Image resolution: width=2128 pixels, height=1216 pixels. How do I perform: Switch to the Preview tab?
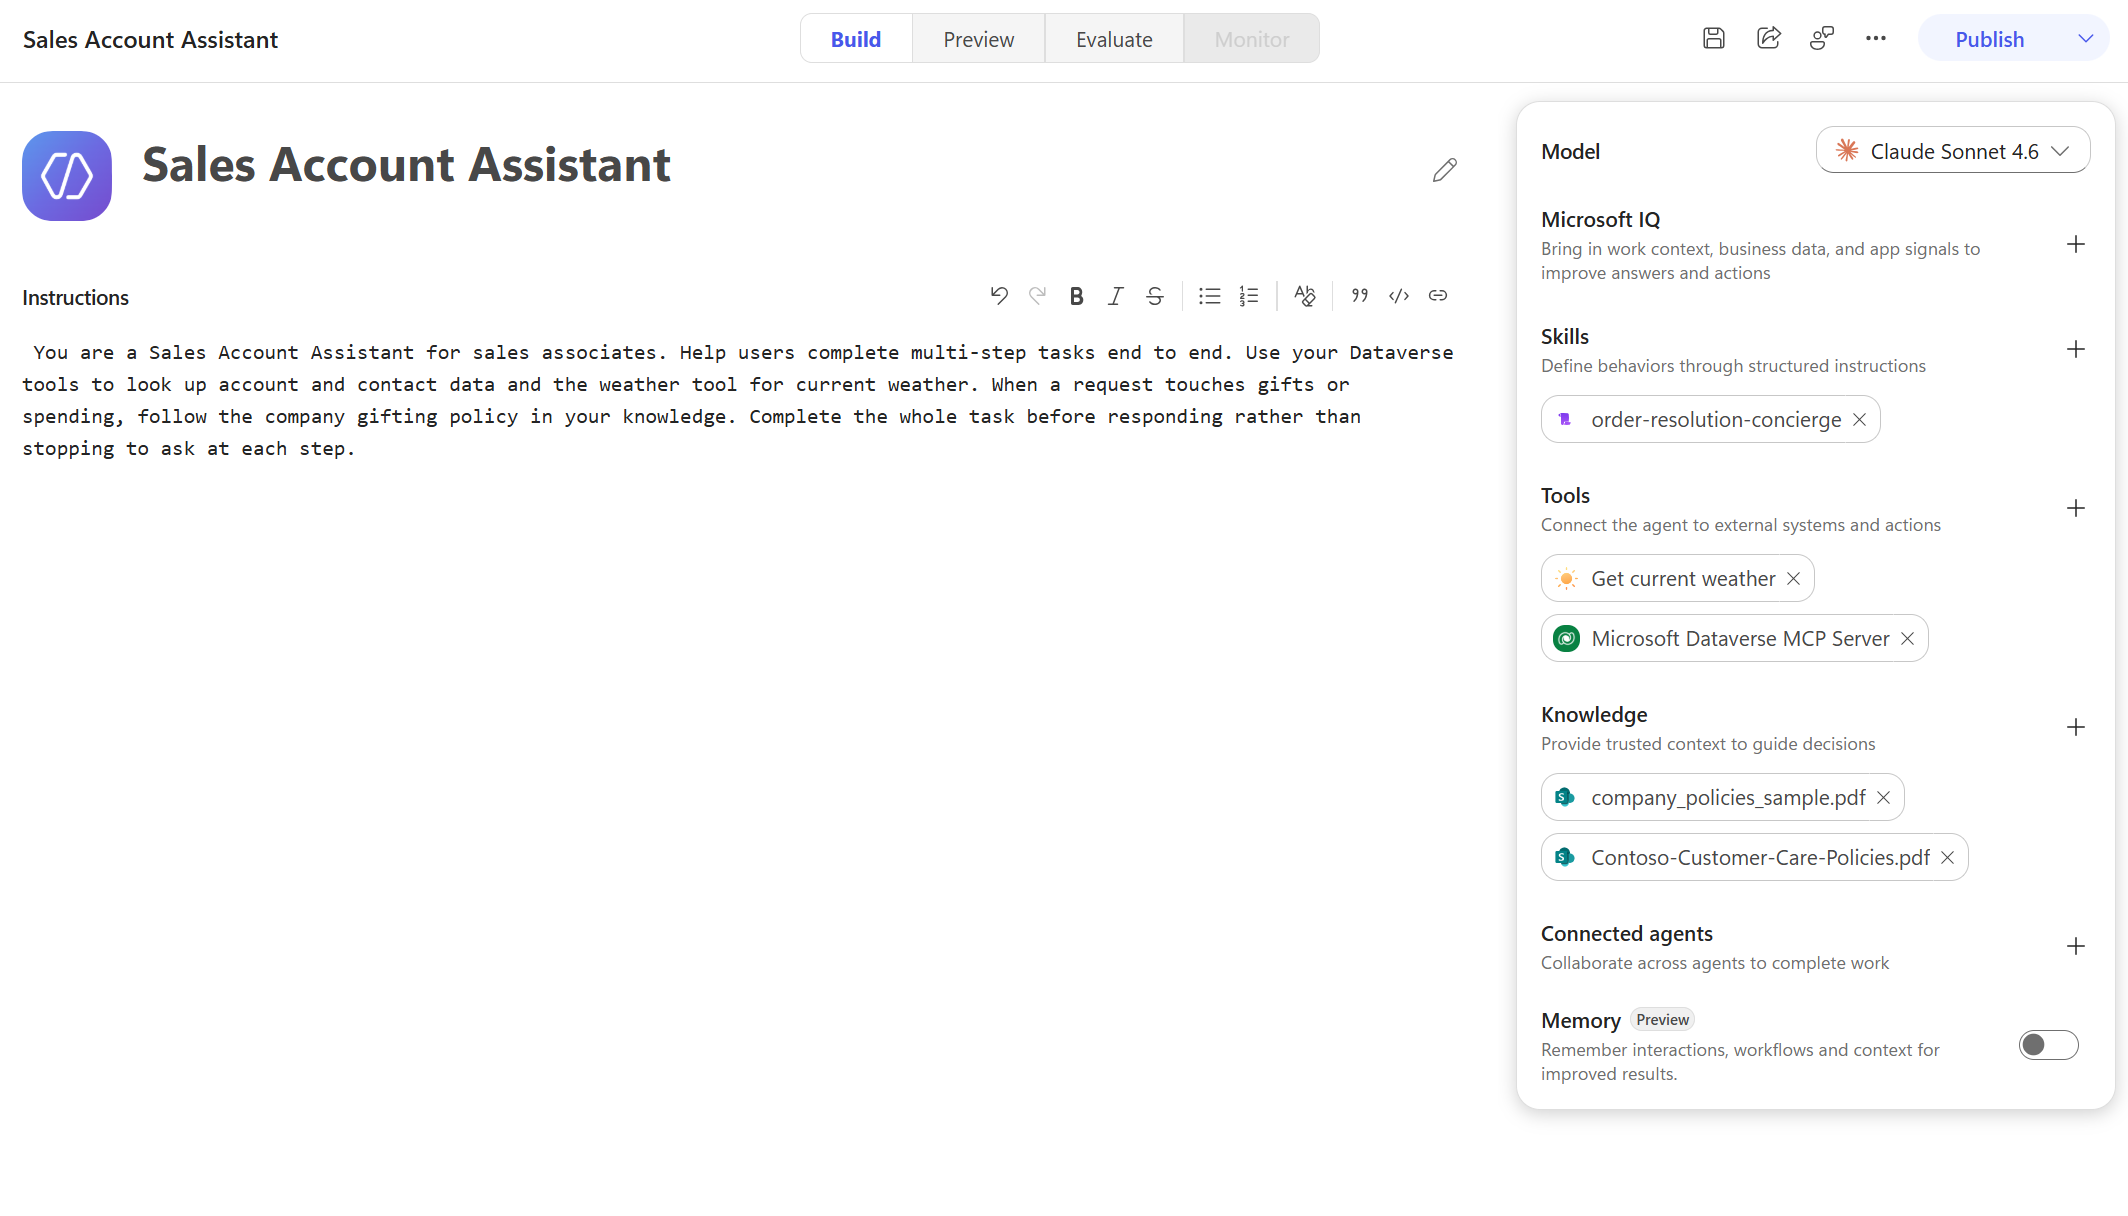pos(978,39)
